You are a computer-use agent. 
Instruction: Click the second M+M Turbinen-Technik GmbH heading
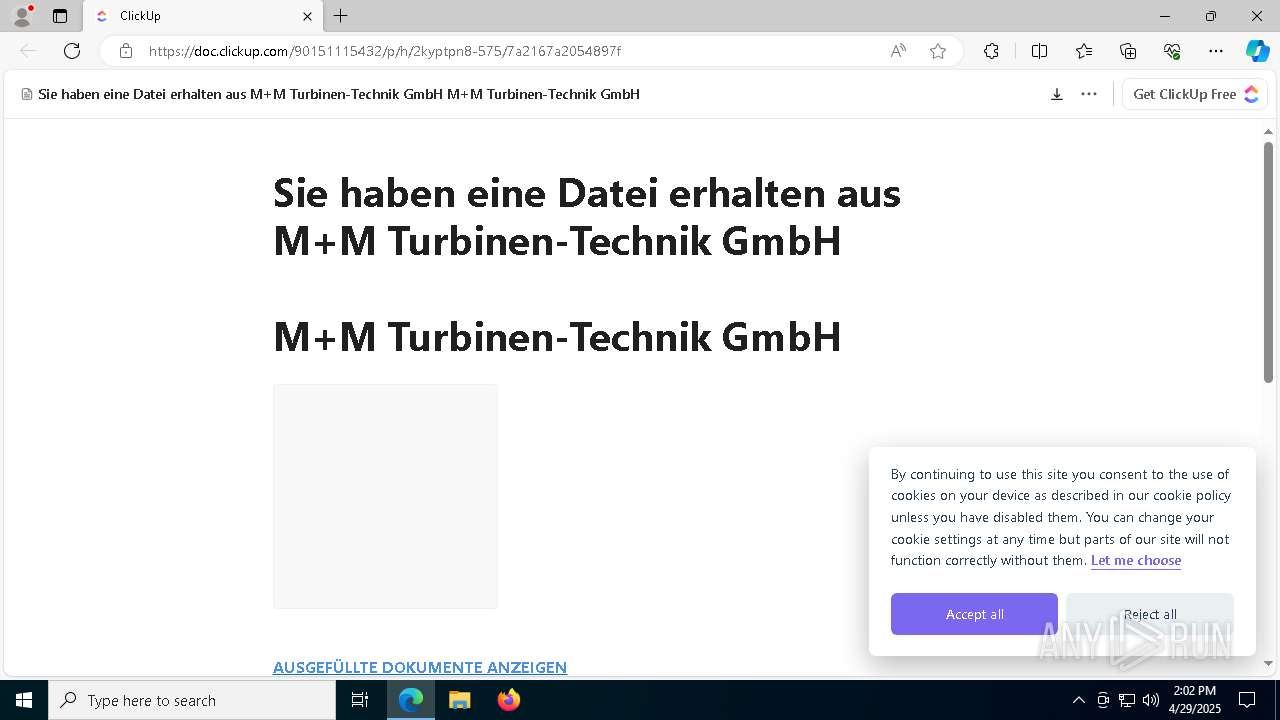[x=557, y=337]
